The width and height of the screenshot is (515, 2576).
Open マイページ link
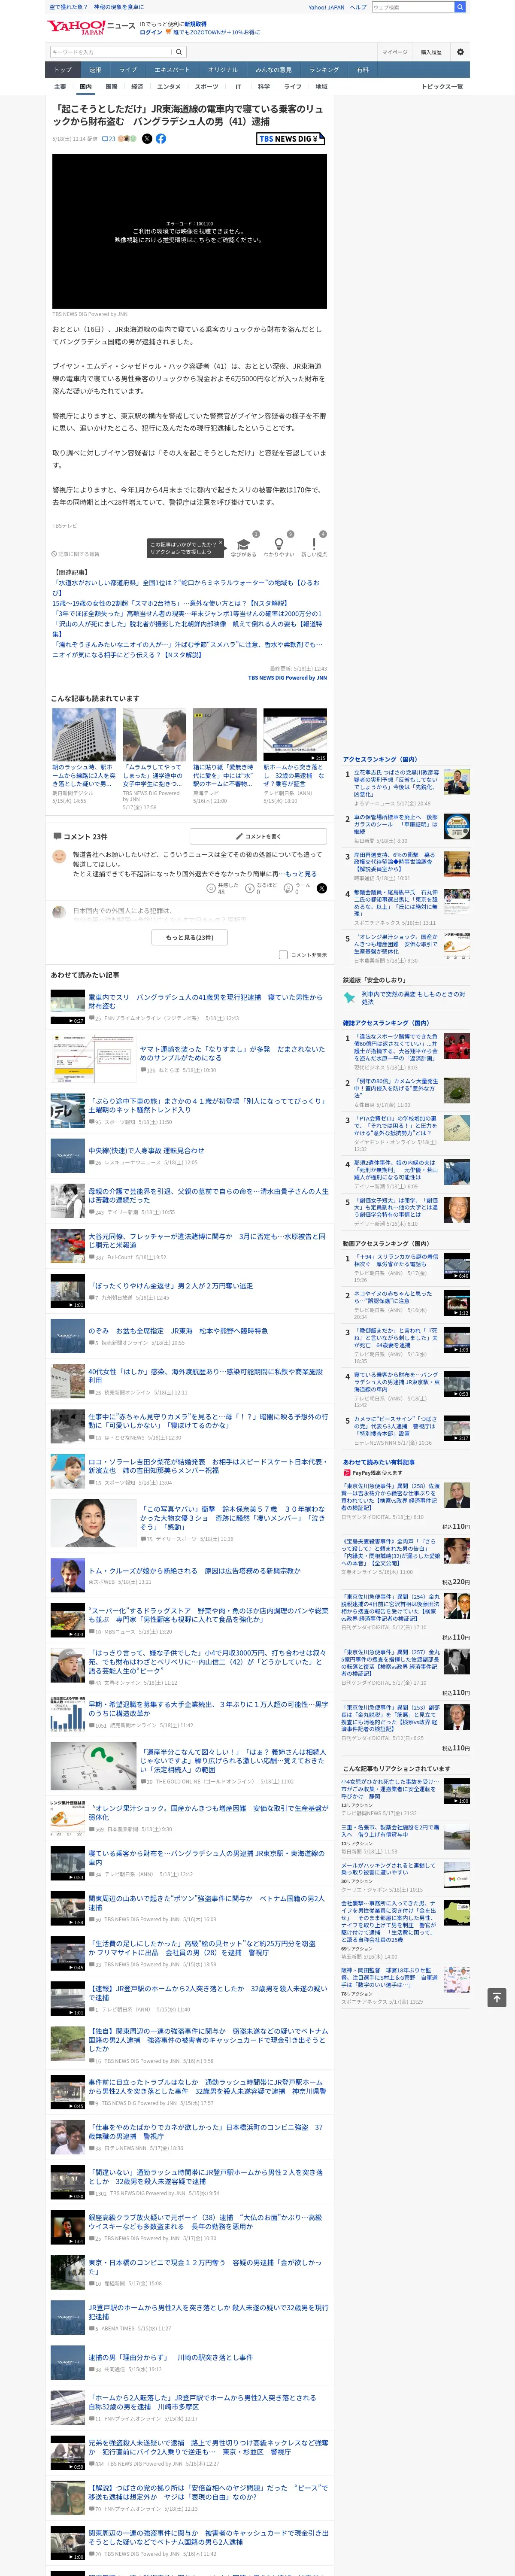pyautogui.click(x=394, y=52)
